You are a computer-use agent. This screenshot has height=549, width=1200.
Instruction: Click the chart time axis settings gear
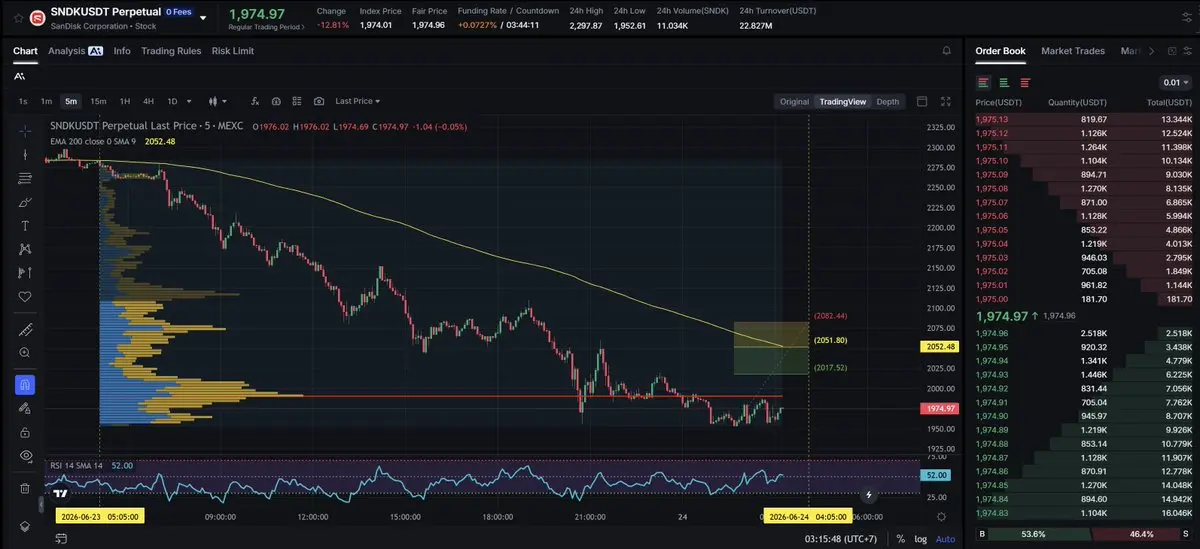tap(941, 517)
